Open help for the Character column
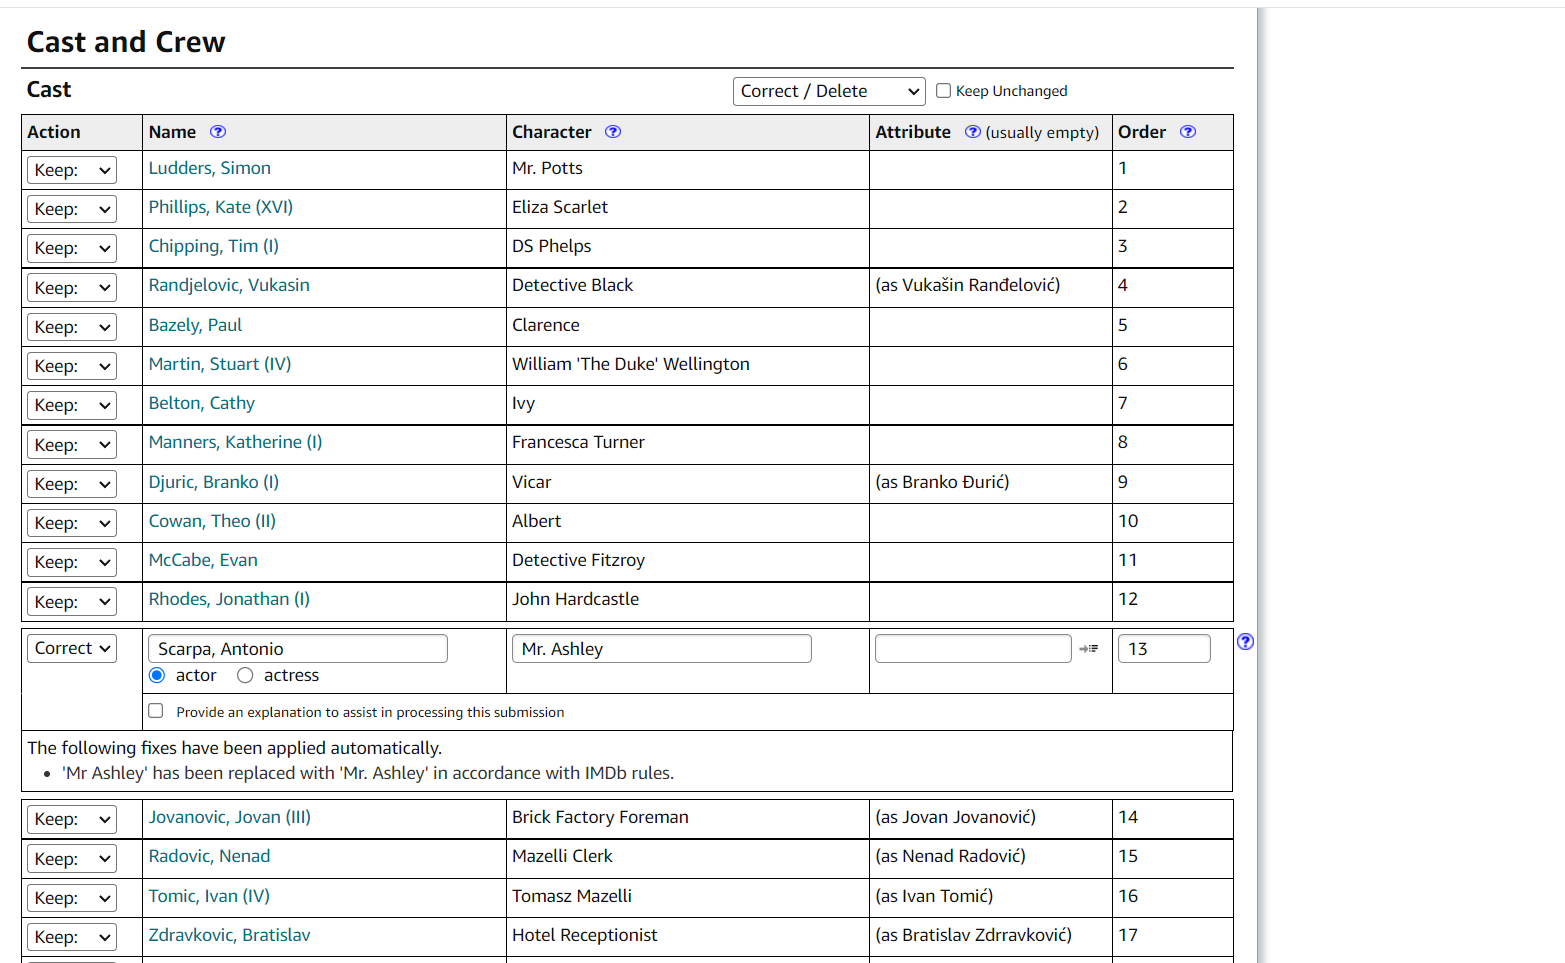Image resolution: width=1565 pixels, height=963 pixels. click(613, 131)
